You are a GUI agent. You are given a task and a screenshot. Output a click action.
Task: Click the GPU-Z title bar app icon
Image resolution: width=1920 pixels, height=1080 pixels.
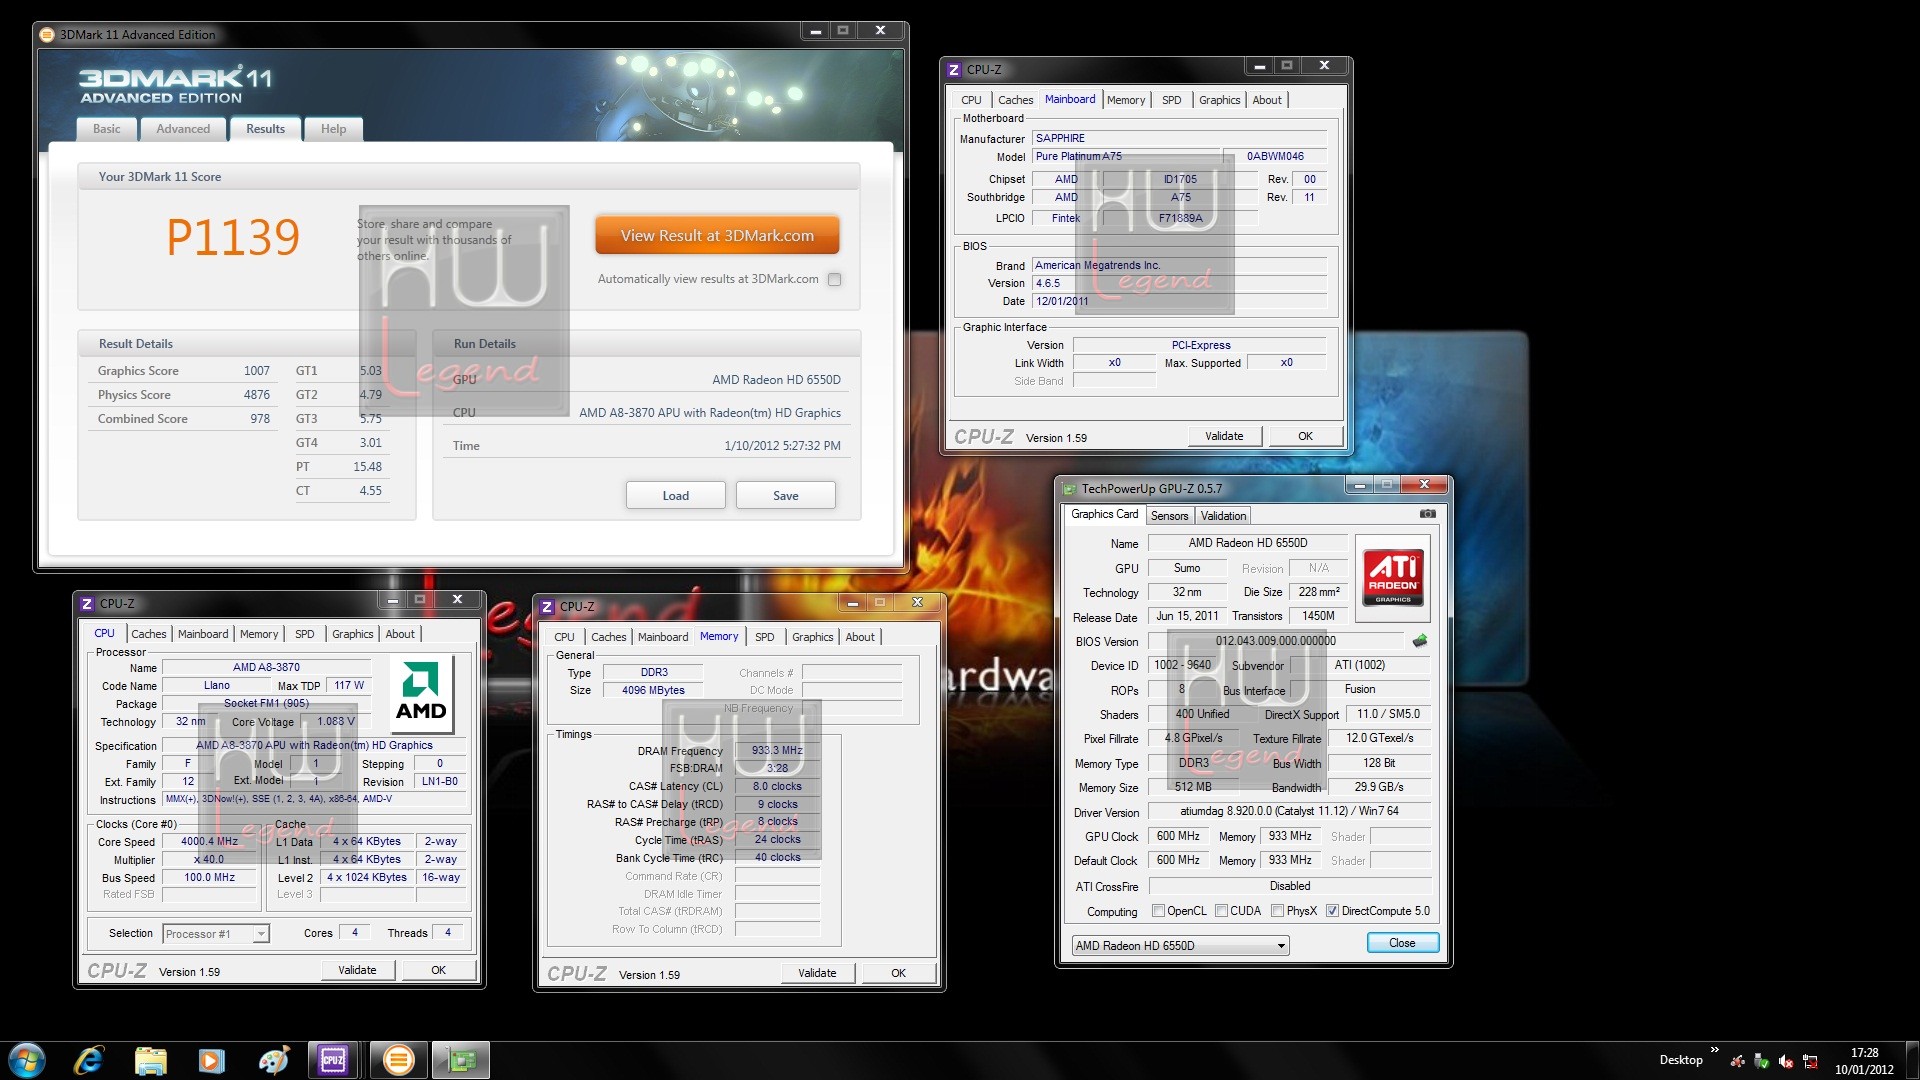pyautogui.click(x=1069, y=489)
